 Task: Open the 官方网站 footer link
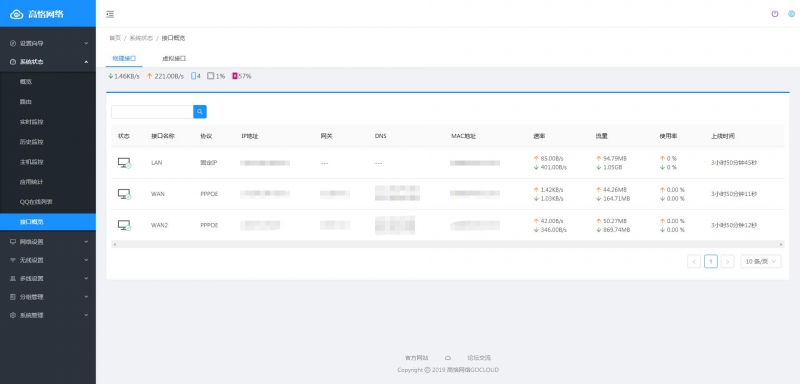coord(416,358)
